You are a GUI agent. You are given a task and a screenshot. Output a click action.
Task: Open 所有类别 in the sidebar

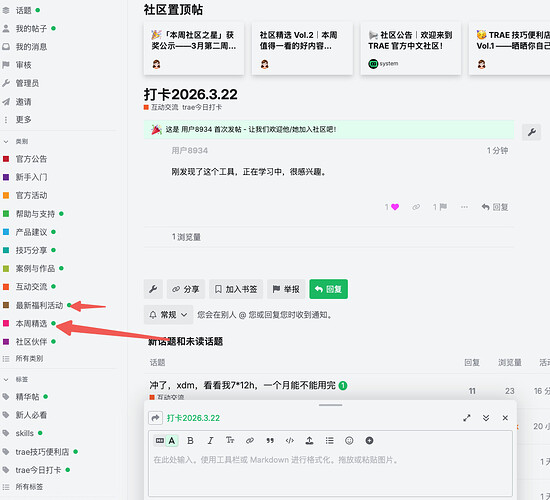pos(29,359)
